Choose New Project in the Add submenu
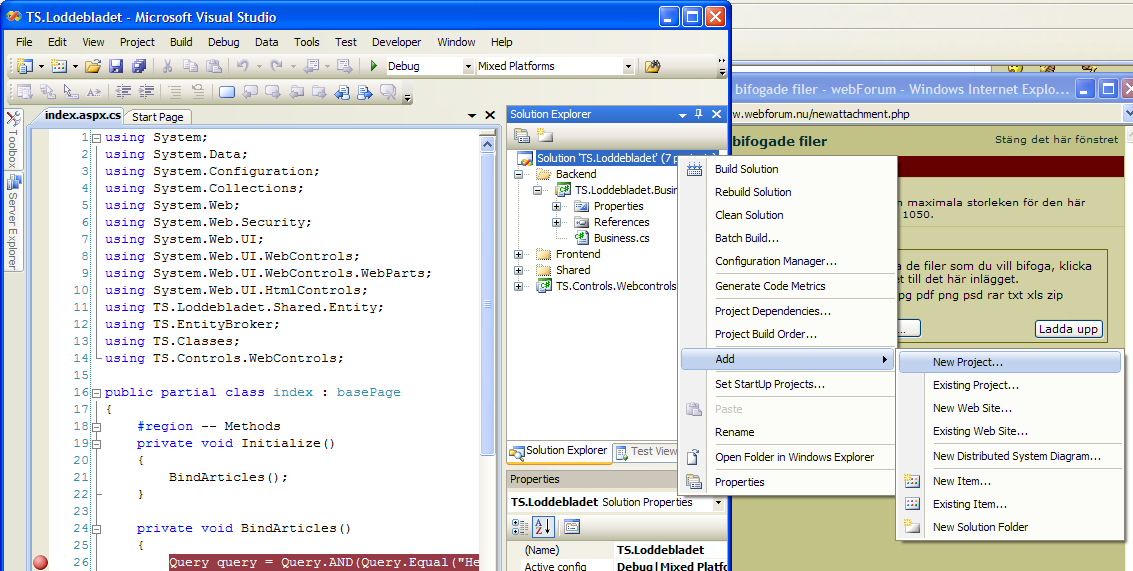The width and height of the screenshot is (1133, 571). 1009,362
